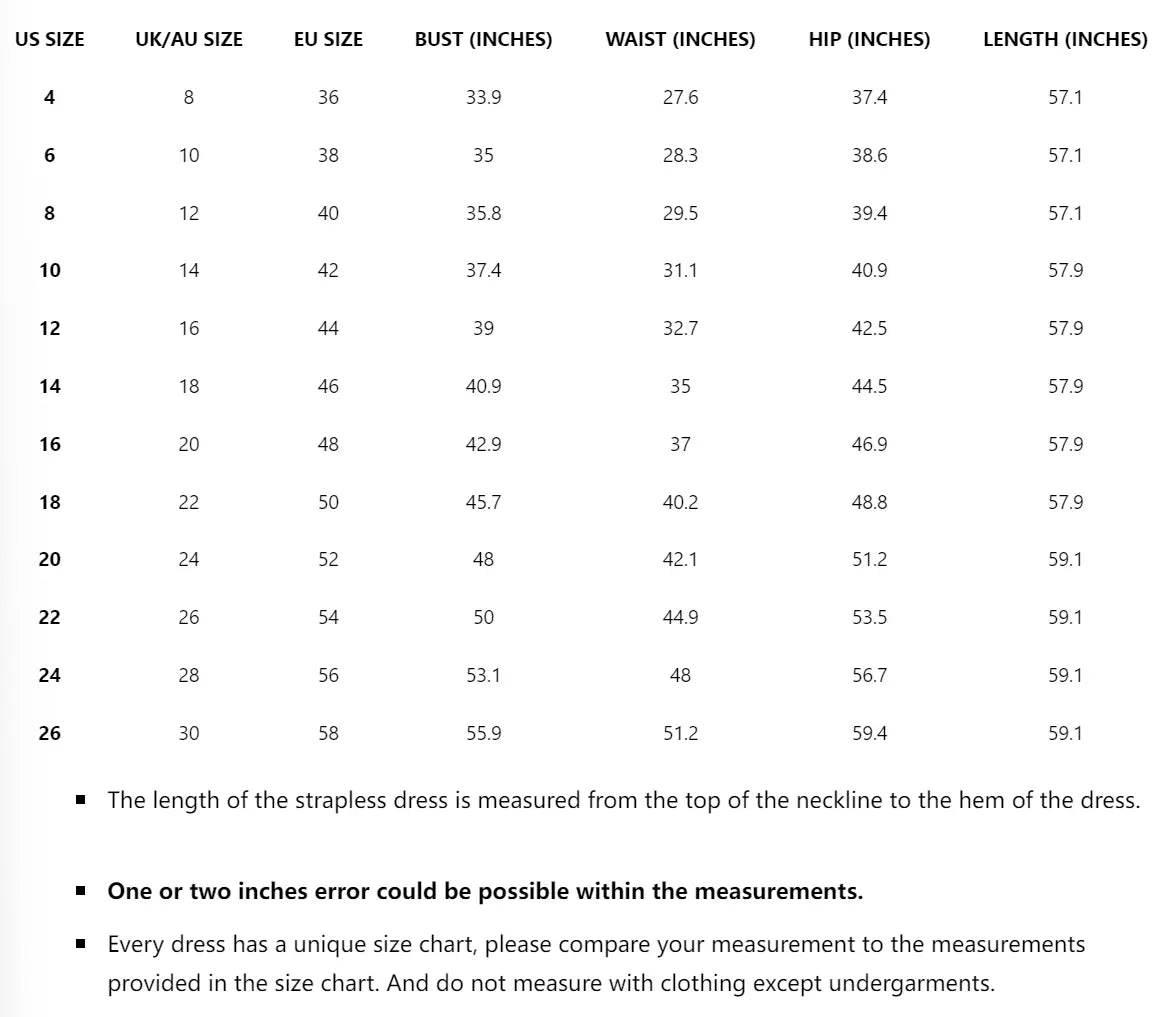Click waist value 31.1 for size 10
This screenshot has height=1017, width=1174.
[680, 270]
